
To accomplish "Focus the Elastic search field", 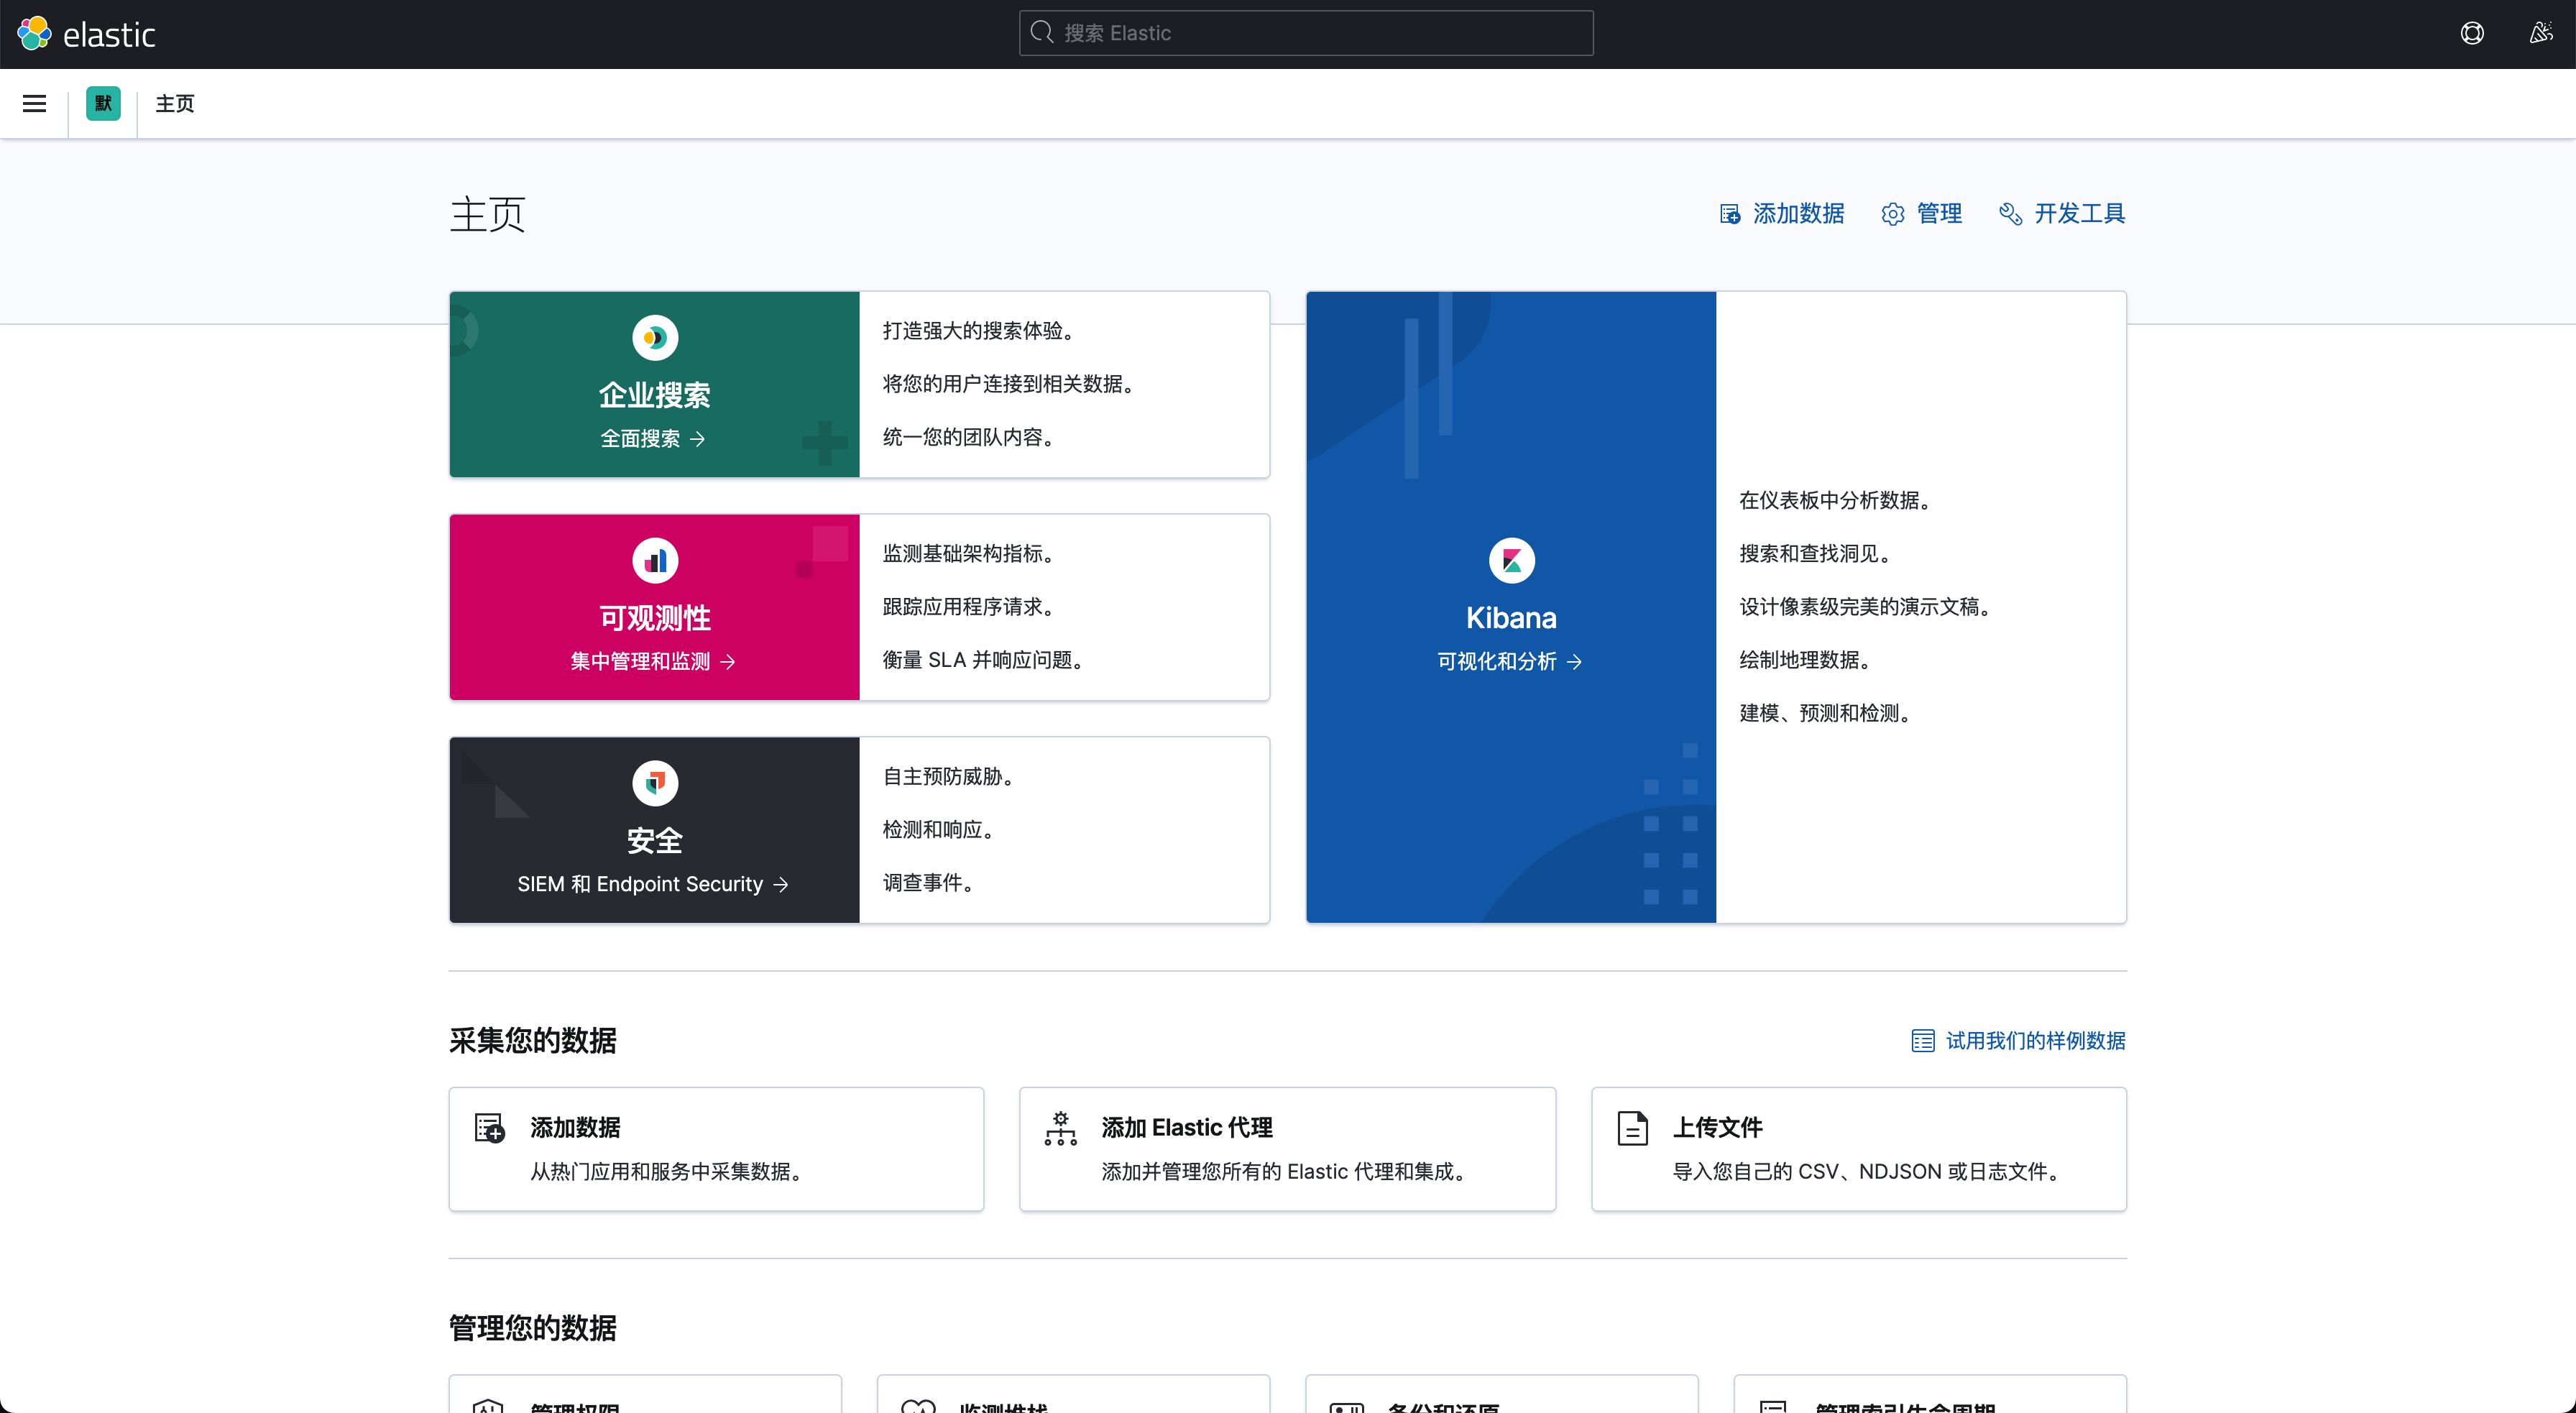I will (1306, 33).
